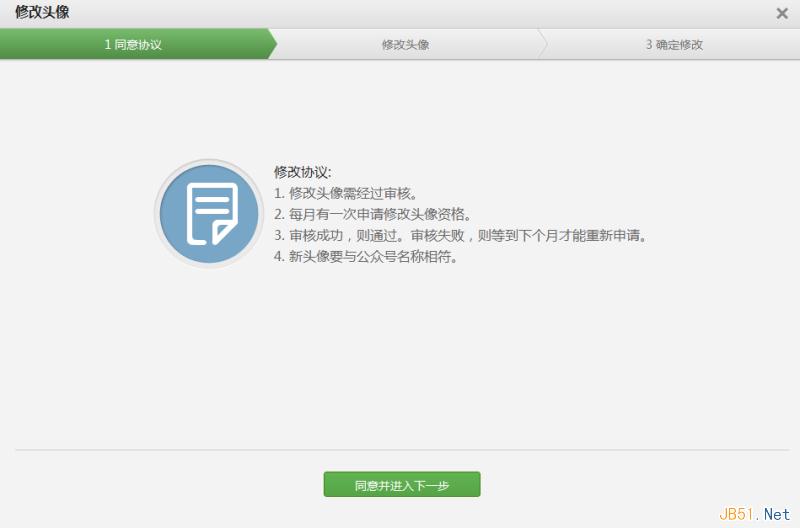Close the 修改头像 dialog
The height and width of the screenshot is (528, 800).
782,13
